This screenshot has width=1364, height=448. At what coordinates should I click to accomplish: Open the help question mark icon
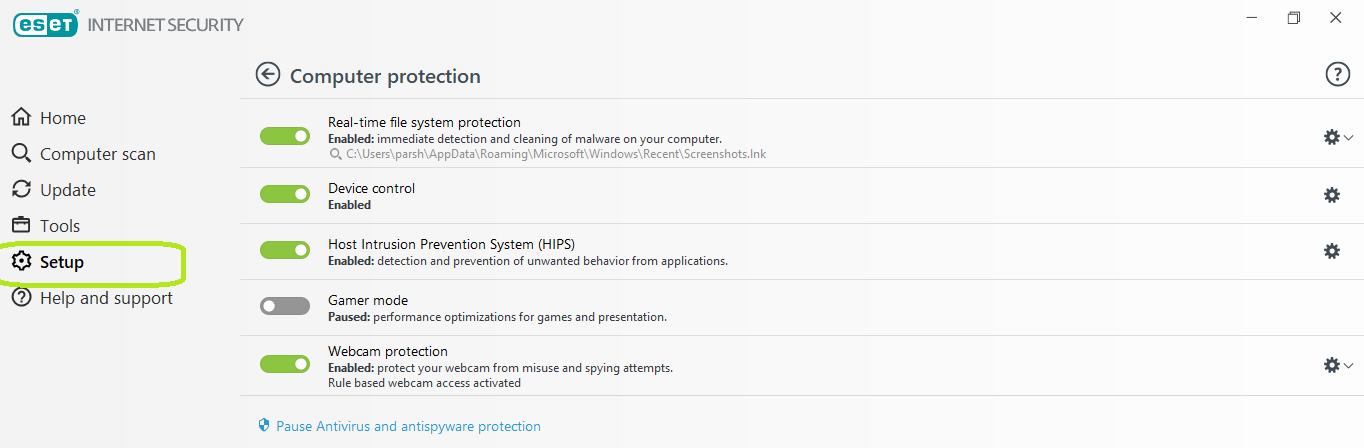(1337, 74)
